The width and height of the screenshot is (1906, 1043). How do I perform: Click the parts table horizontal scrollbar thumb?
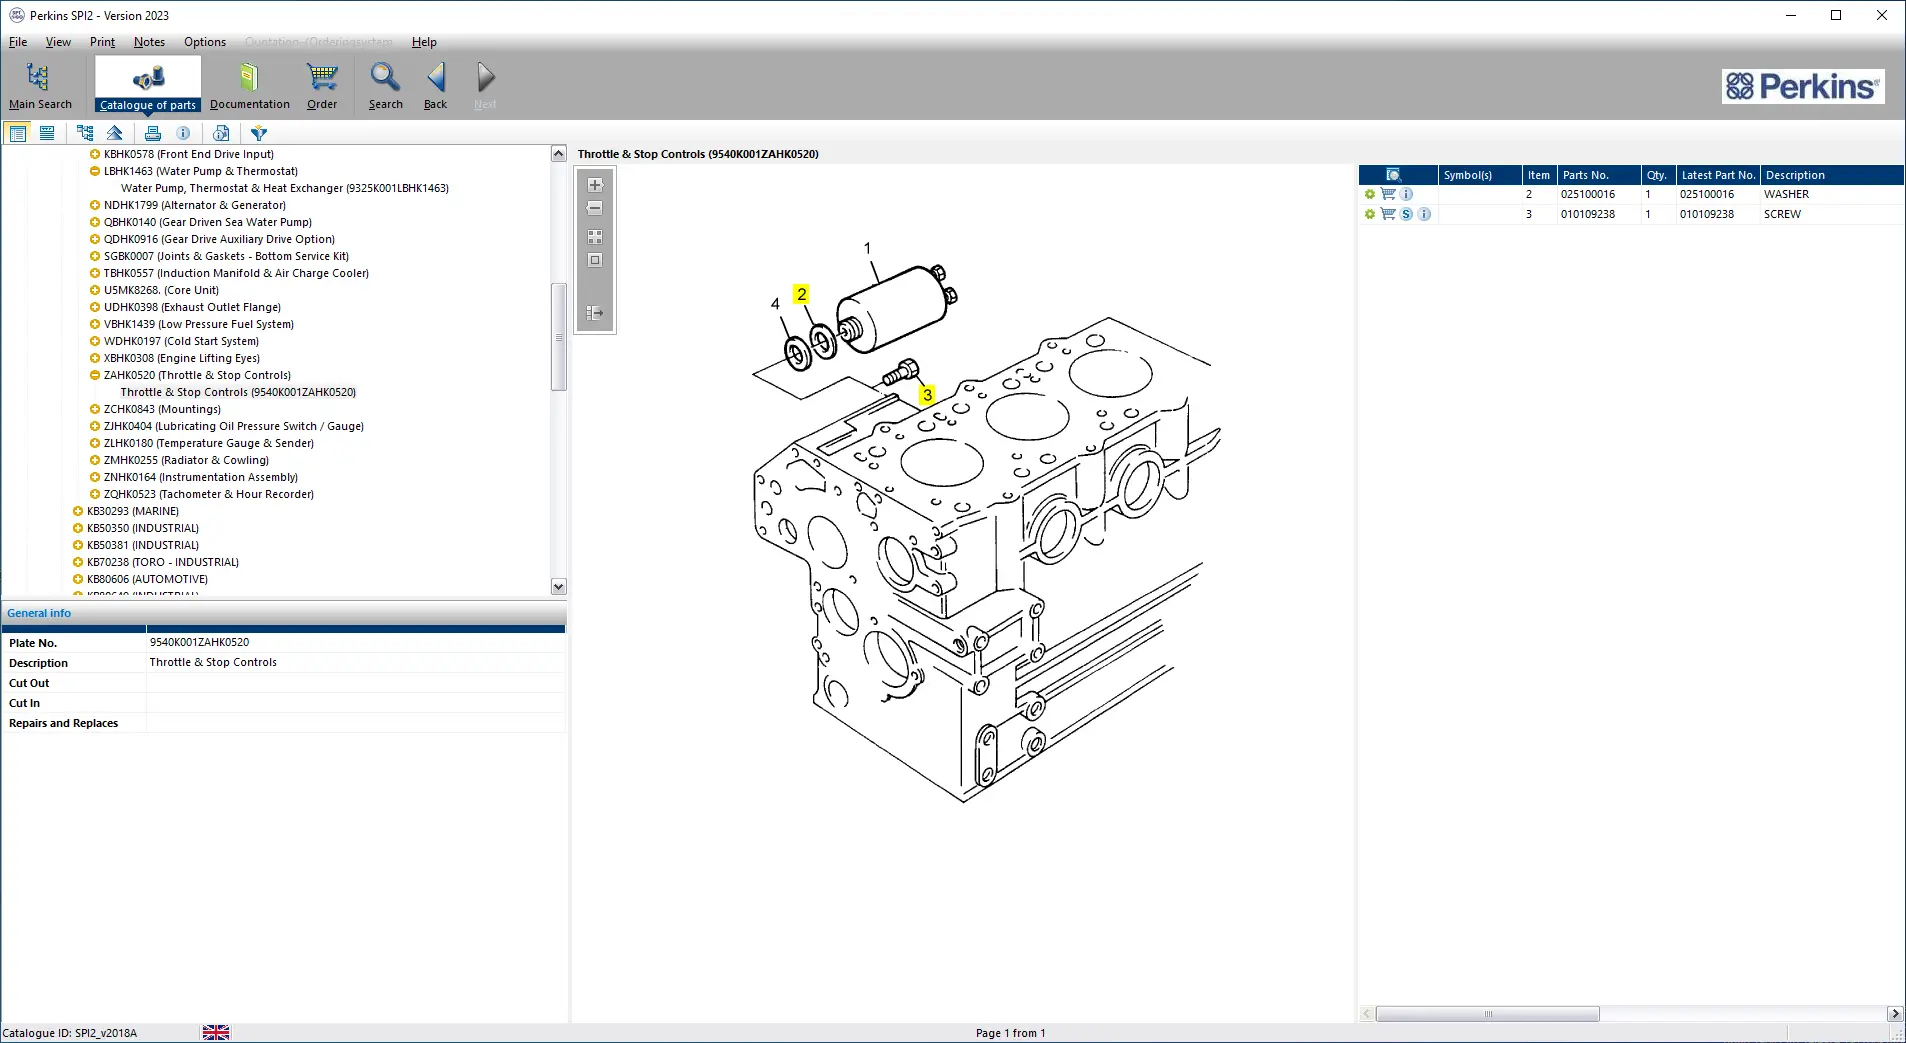click(1487, 1014)
